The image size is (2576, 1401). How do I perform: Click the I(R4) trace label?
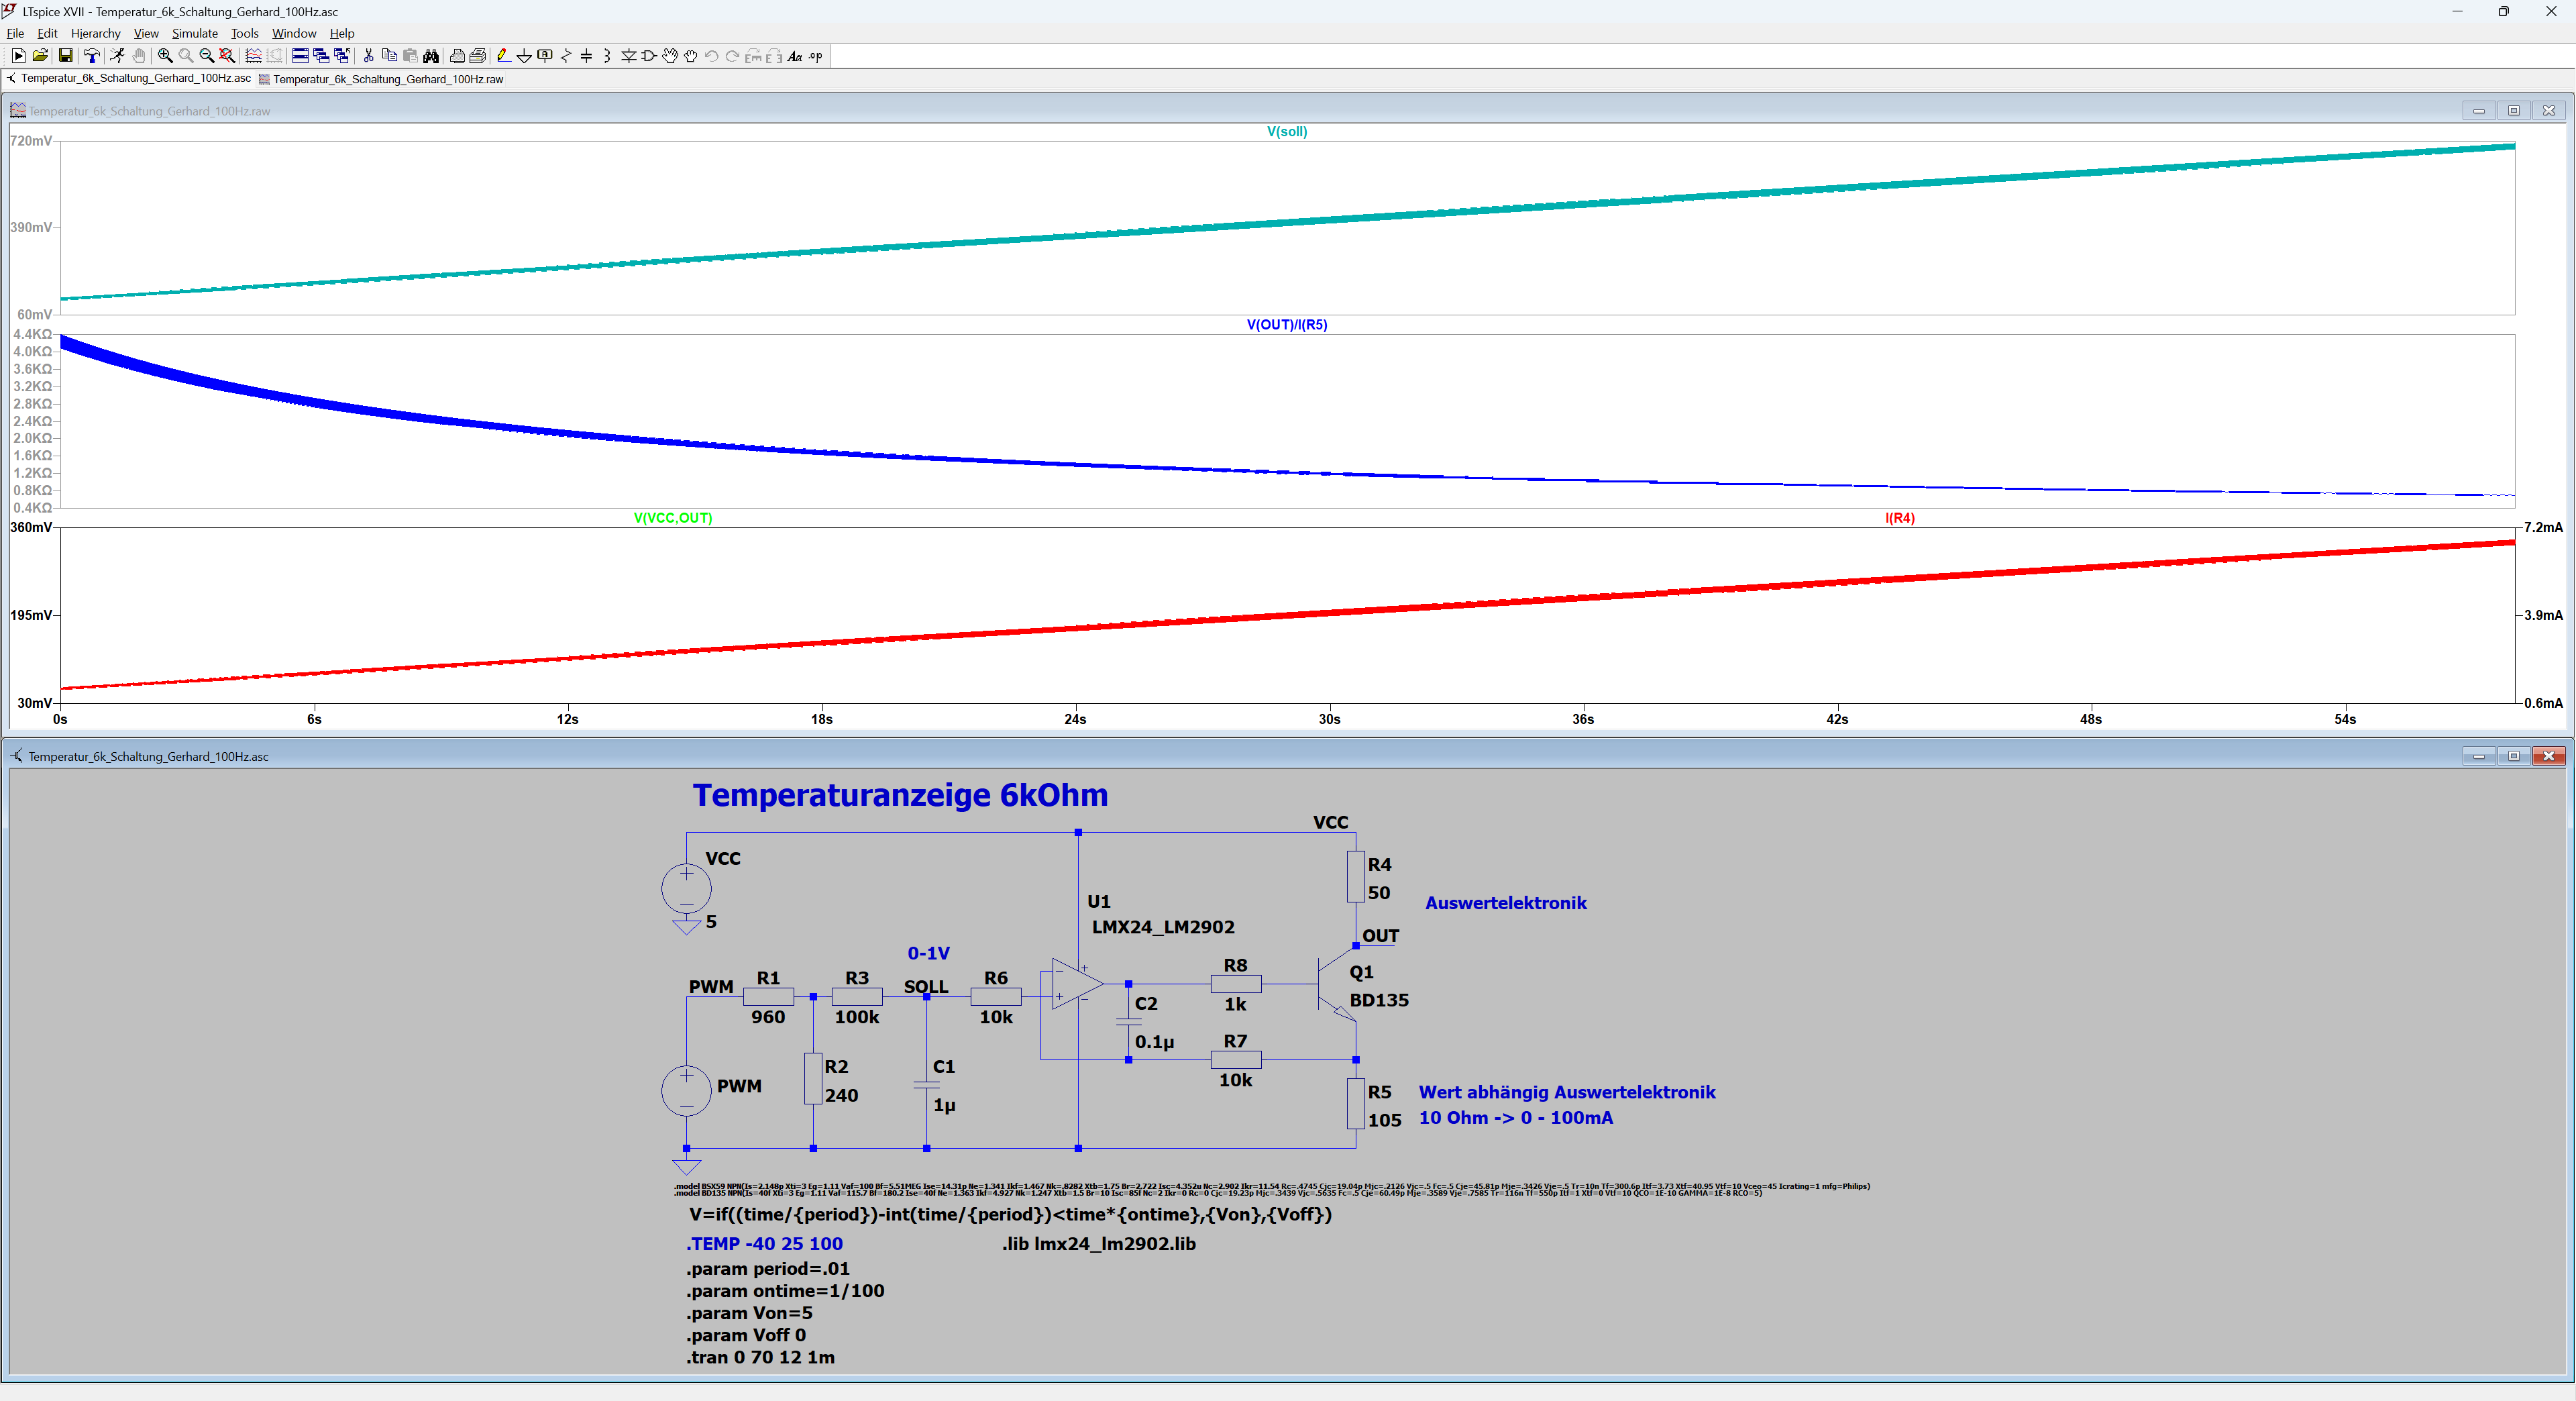pos(1899,518)
